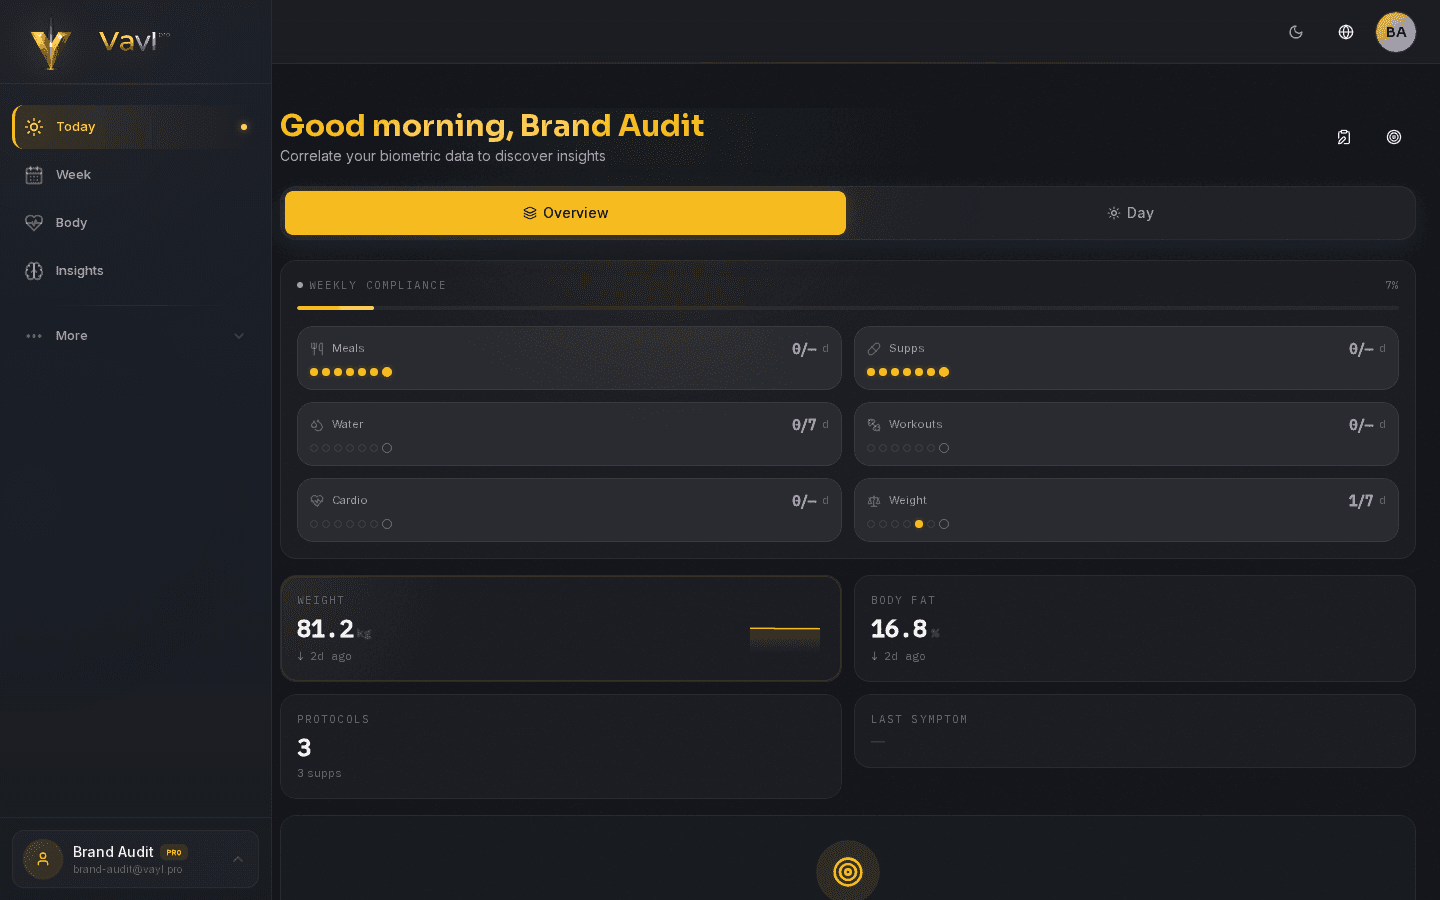
Task: Open the Protocols card showing 3
Action: pos(561,746)
